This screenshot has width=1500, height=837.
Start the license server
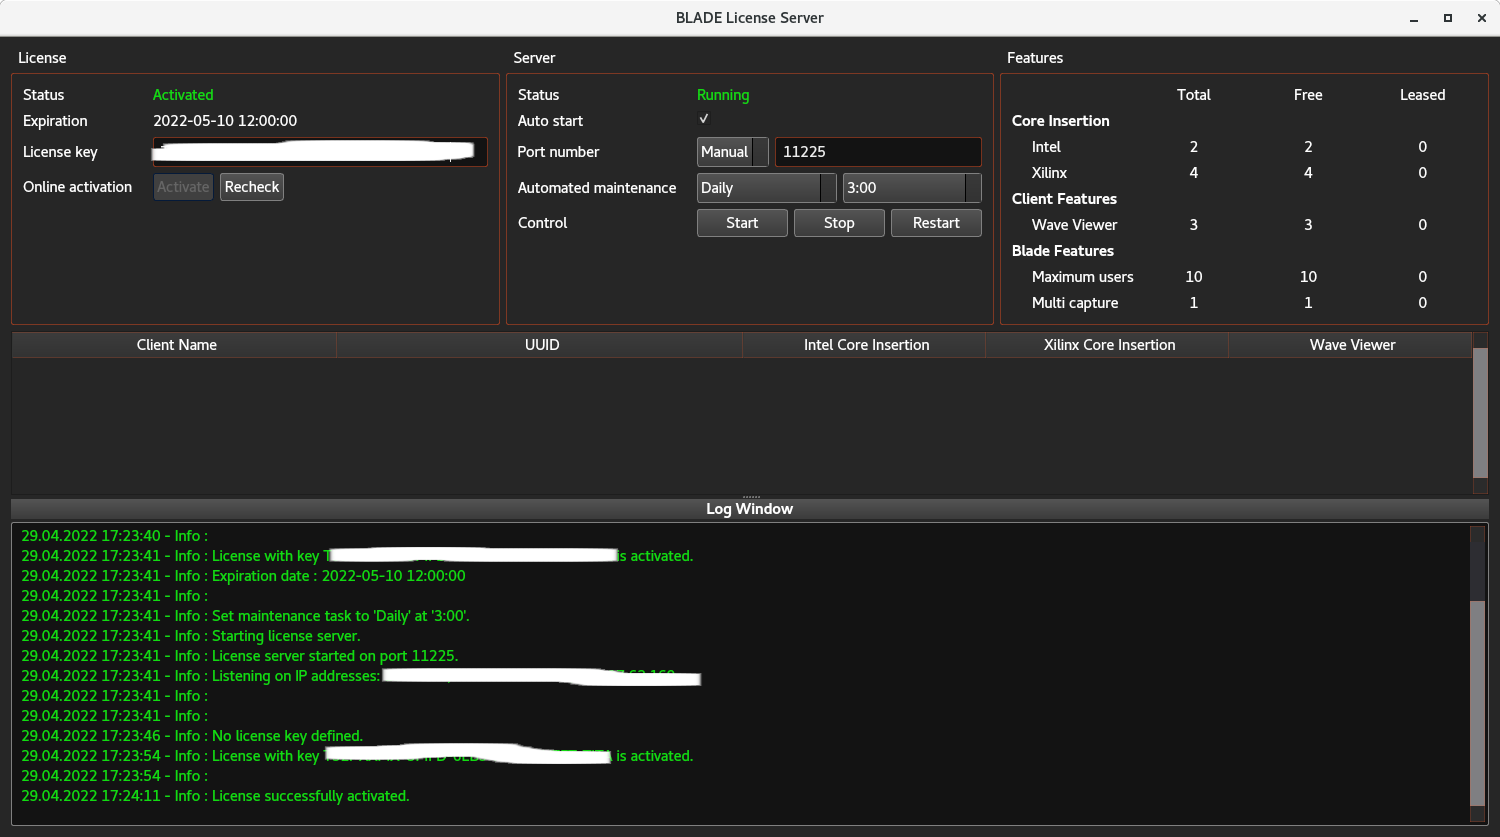(742, 223)
